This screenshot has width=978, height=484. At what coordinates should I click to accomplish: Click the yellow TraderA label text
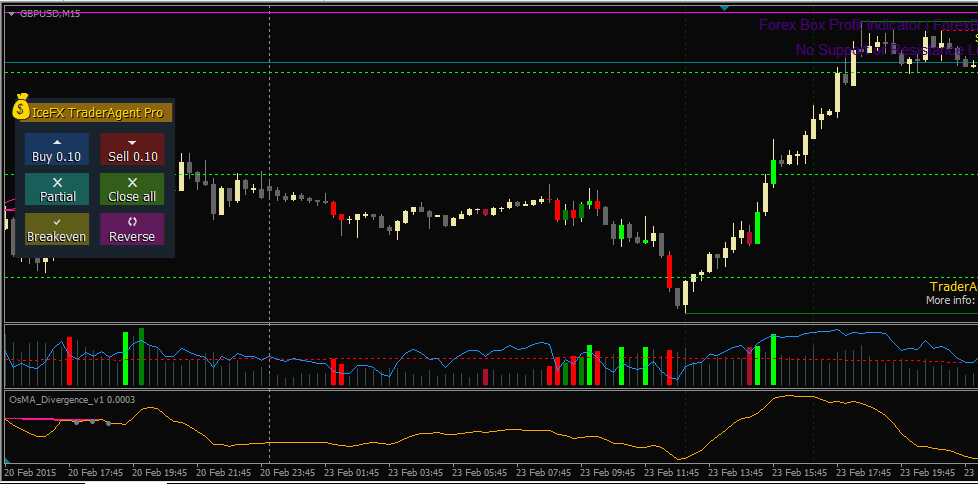pos(954,286)
